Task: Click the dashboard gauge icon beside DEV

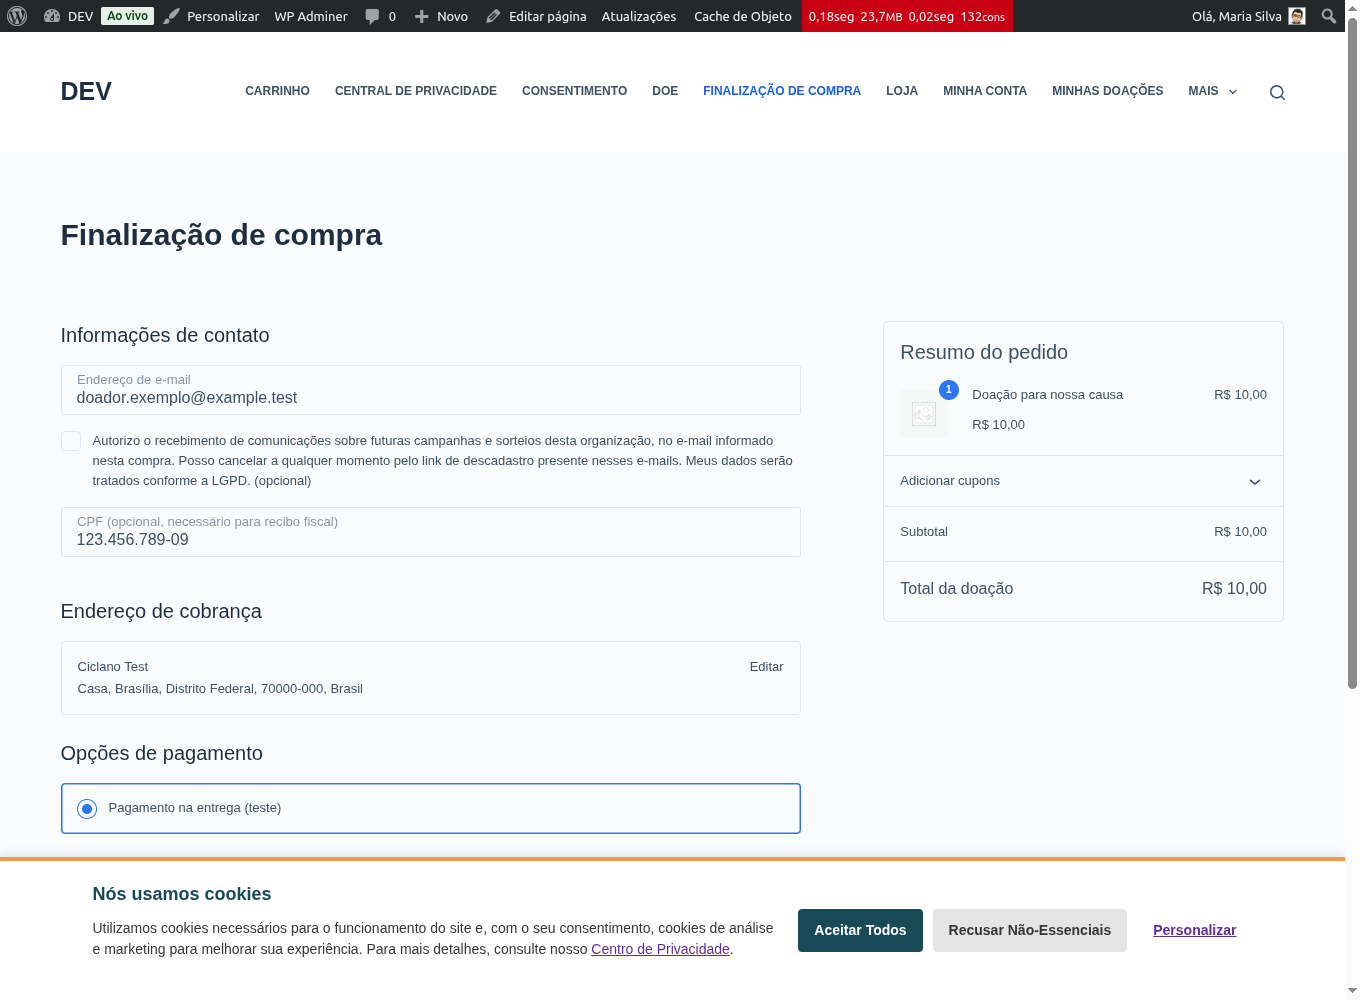Action: (x=52, y=16)
